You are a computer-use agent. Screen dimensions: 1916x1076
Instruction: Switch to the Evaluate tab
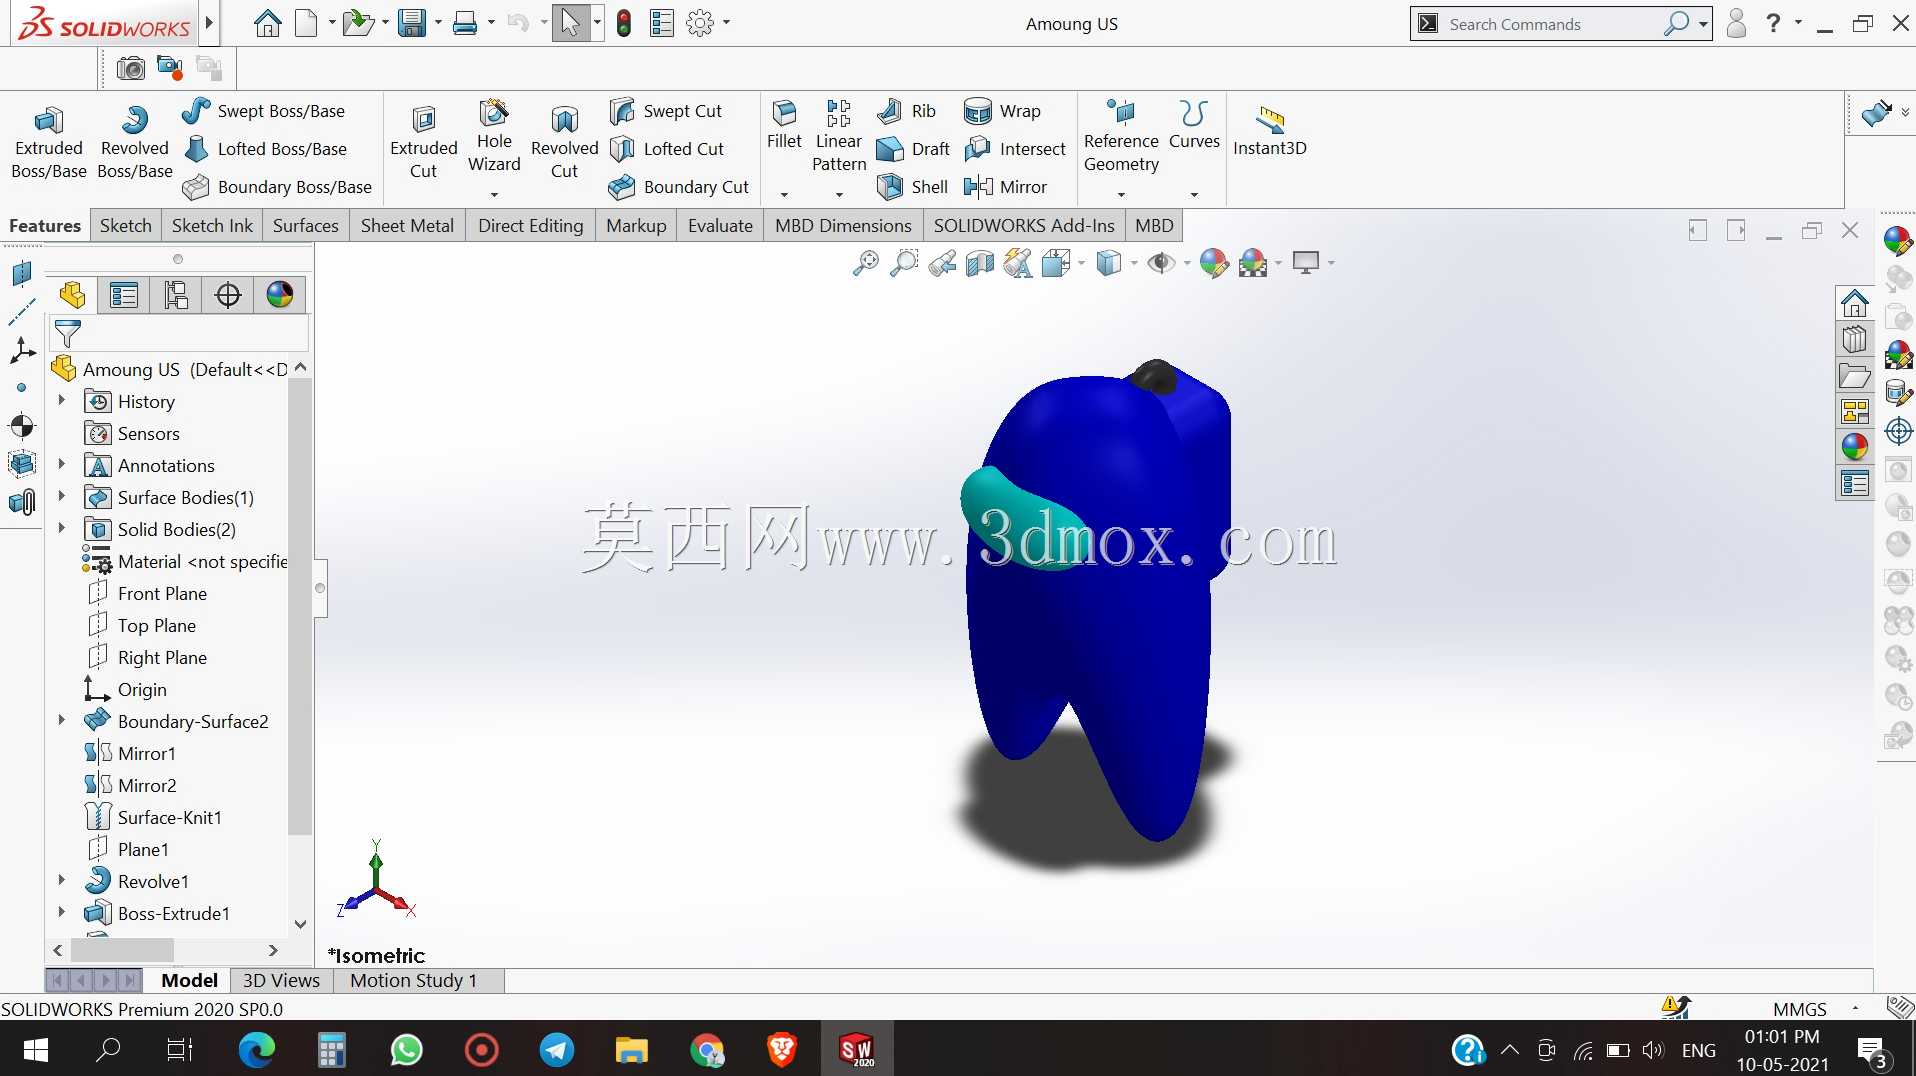tap(720, 226)
